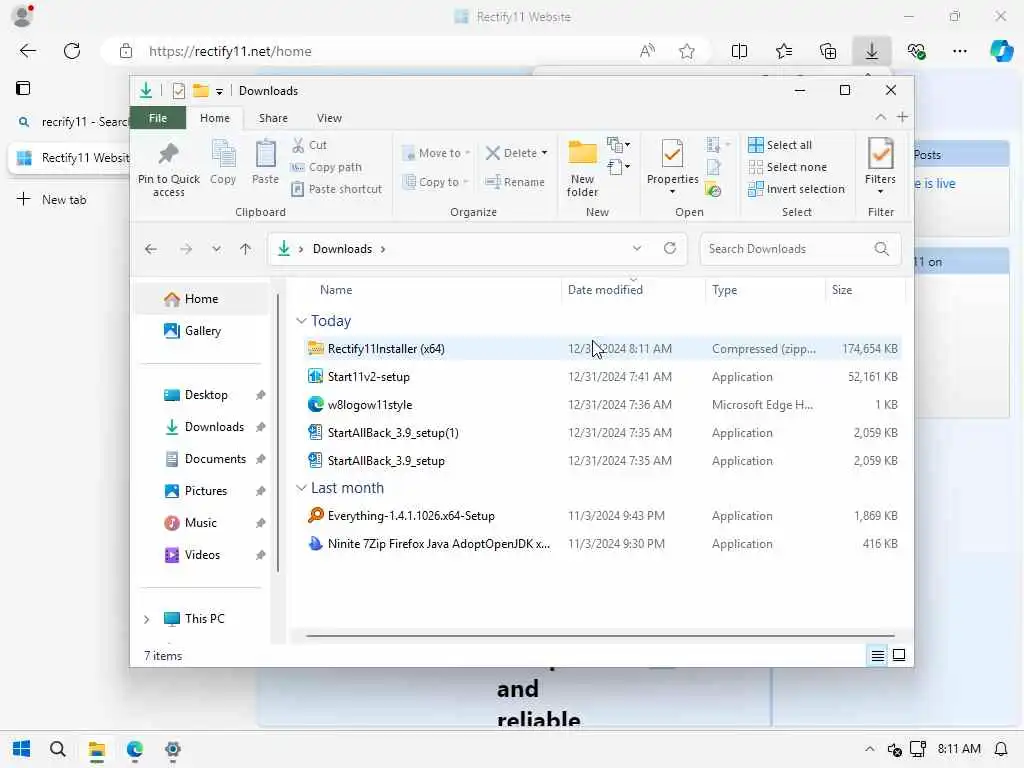Refresh the Edge browser page
The height and width of the screenshot is (768, 1024).
[x=72, y=51]
